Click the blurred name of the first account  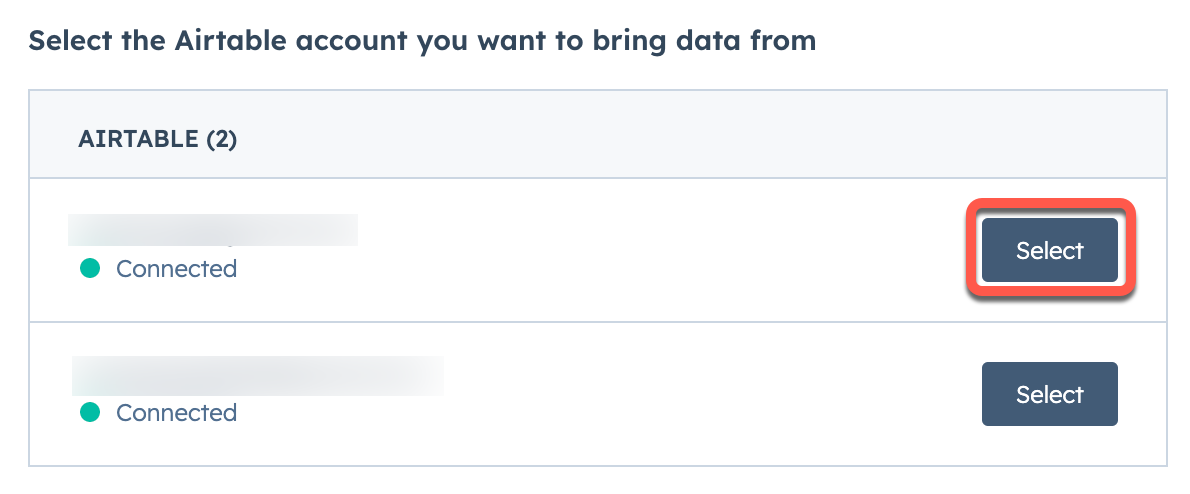[212, 230]
